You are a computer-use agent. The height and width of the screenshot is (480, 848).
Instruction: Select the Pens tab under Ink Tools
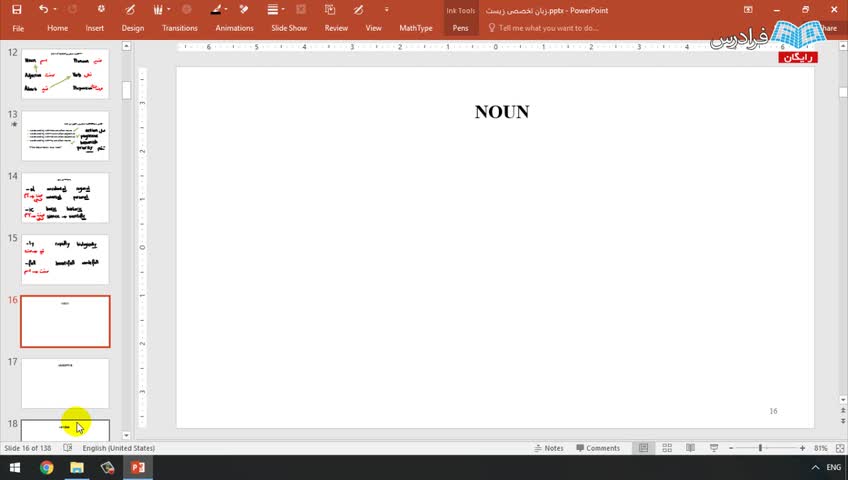(460, 28)
